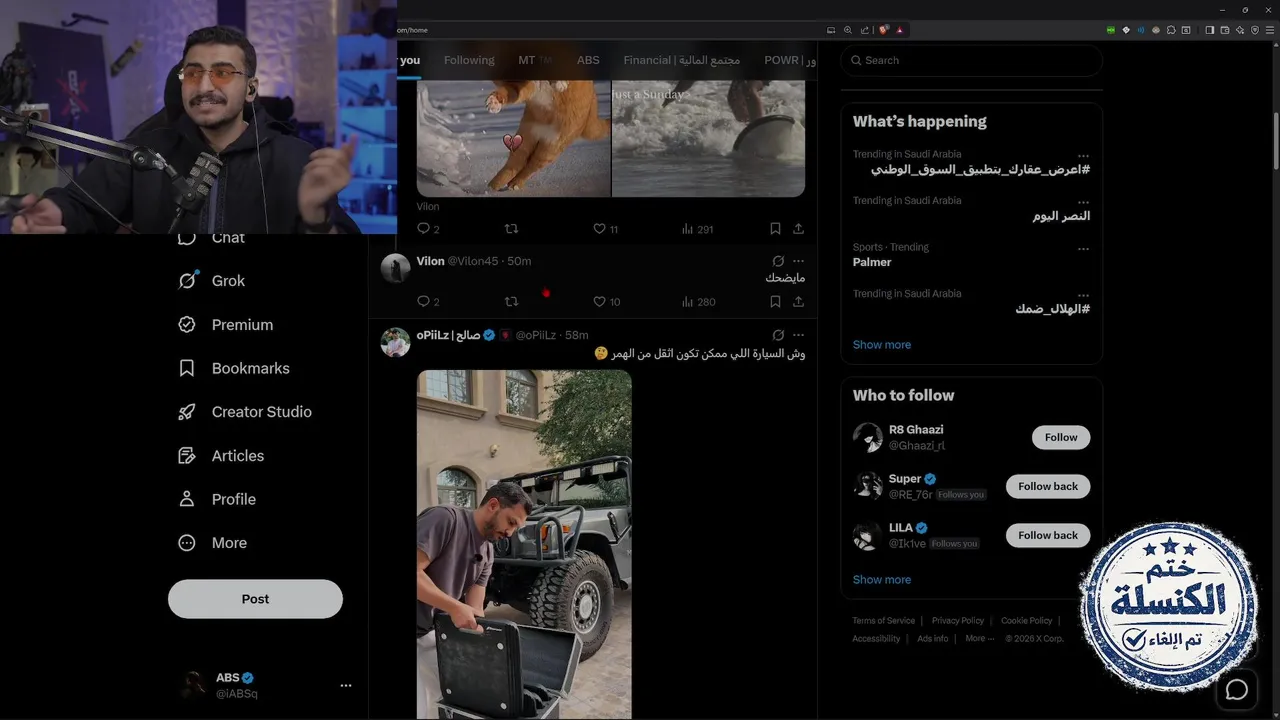Follow back LILA
This screenshot has width=1280, height=720.
[x=1048, y=535]
